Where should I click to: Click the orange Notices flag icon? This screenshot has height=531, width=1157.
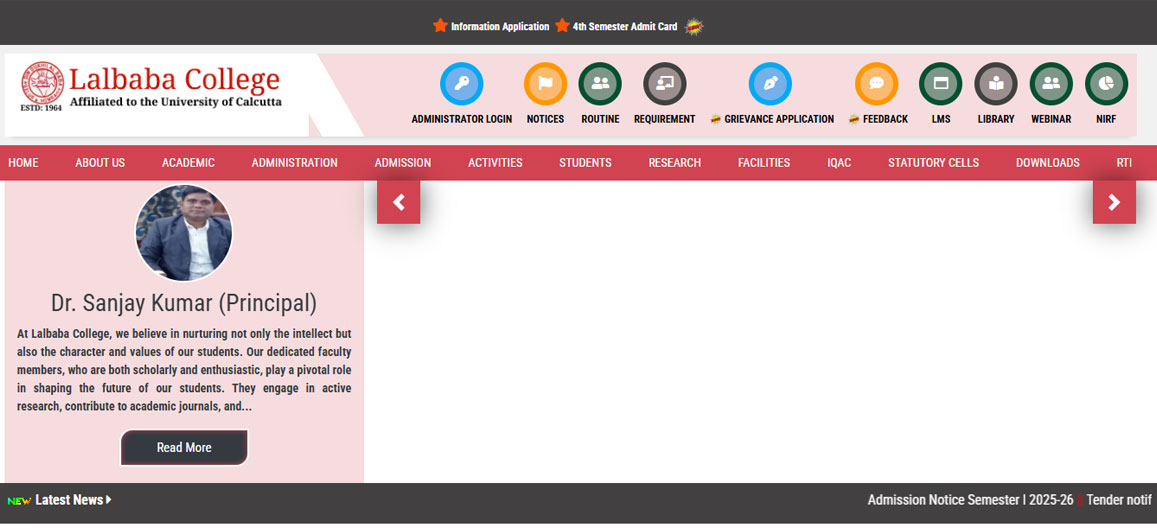(545, 83)
